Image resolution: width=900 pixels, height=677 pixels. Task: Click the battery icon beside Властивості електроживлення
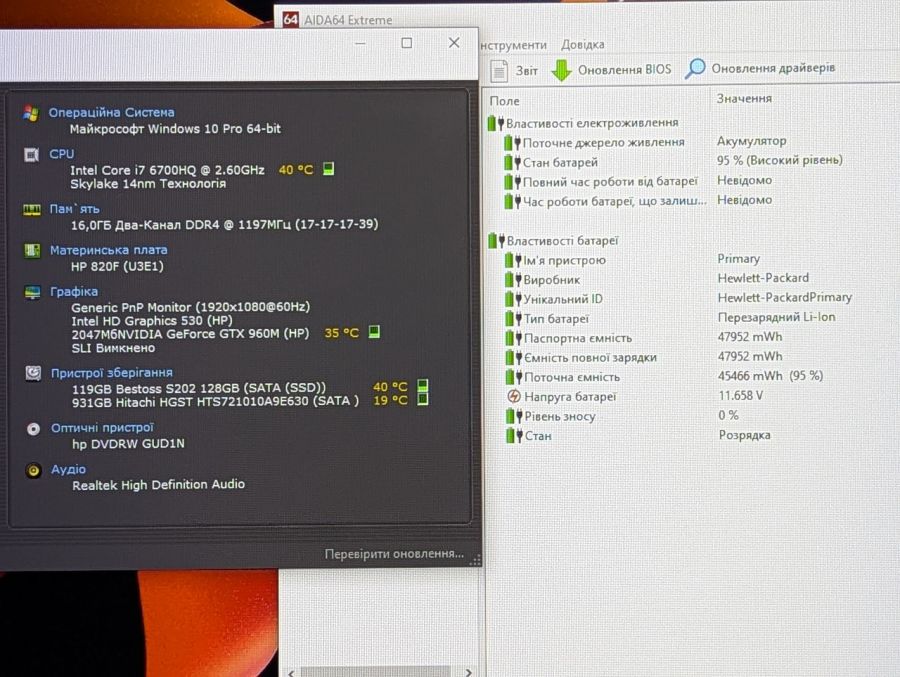496,123
